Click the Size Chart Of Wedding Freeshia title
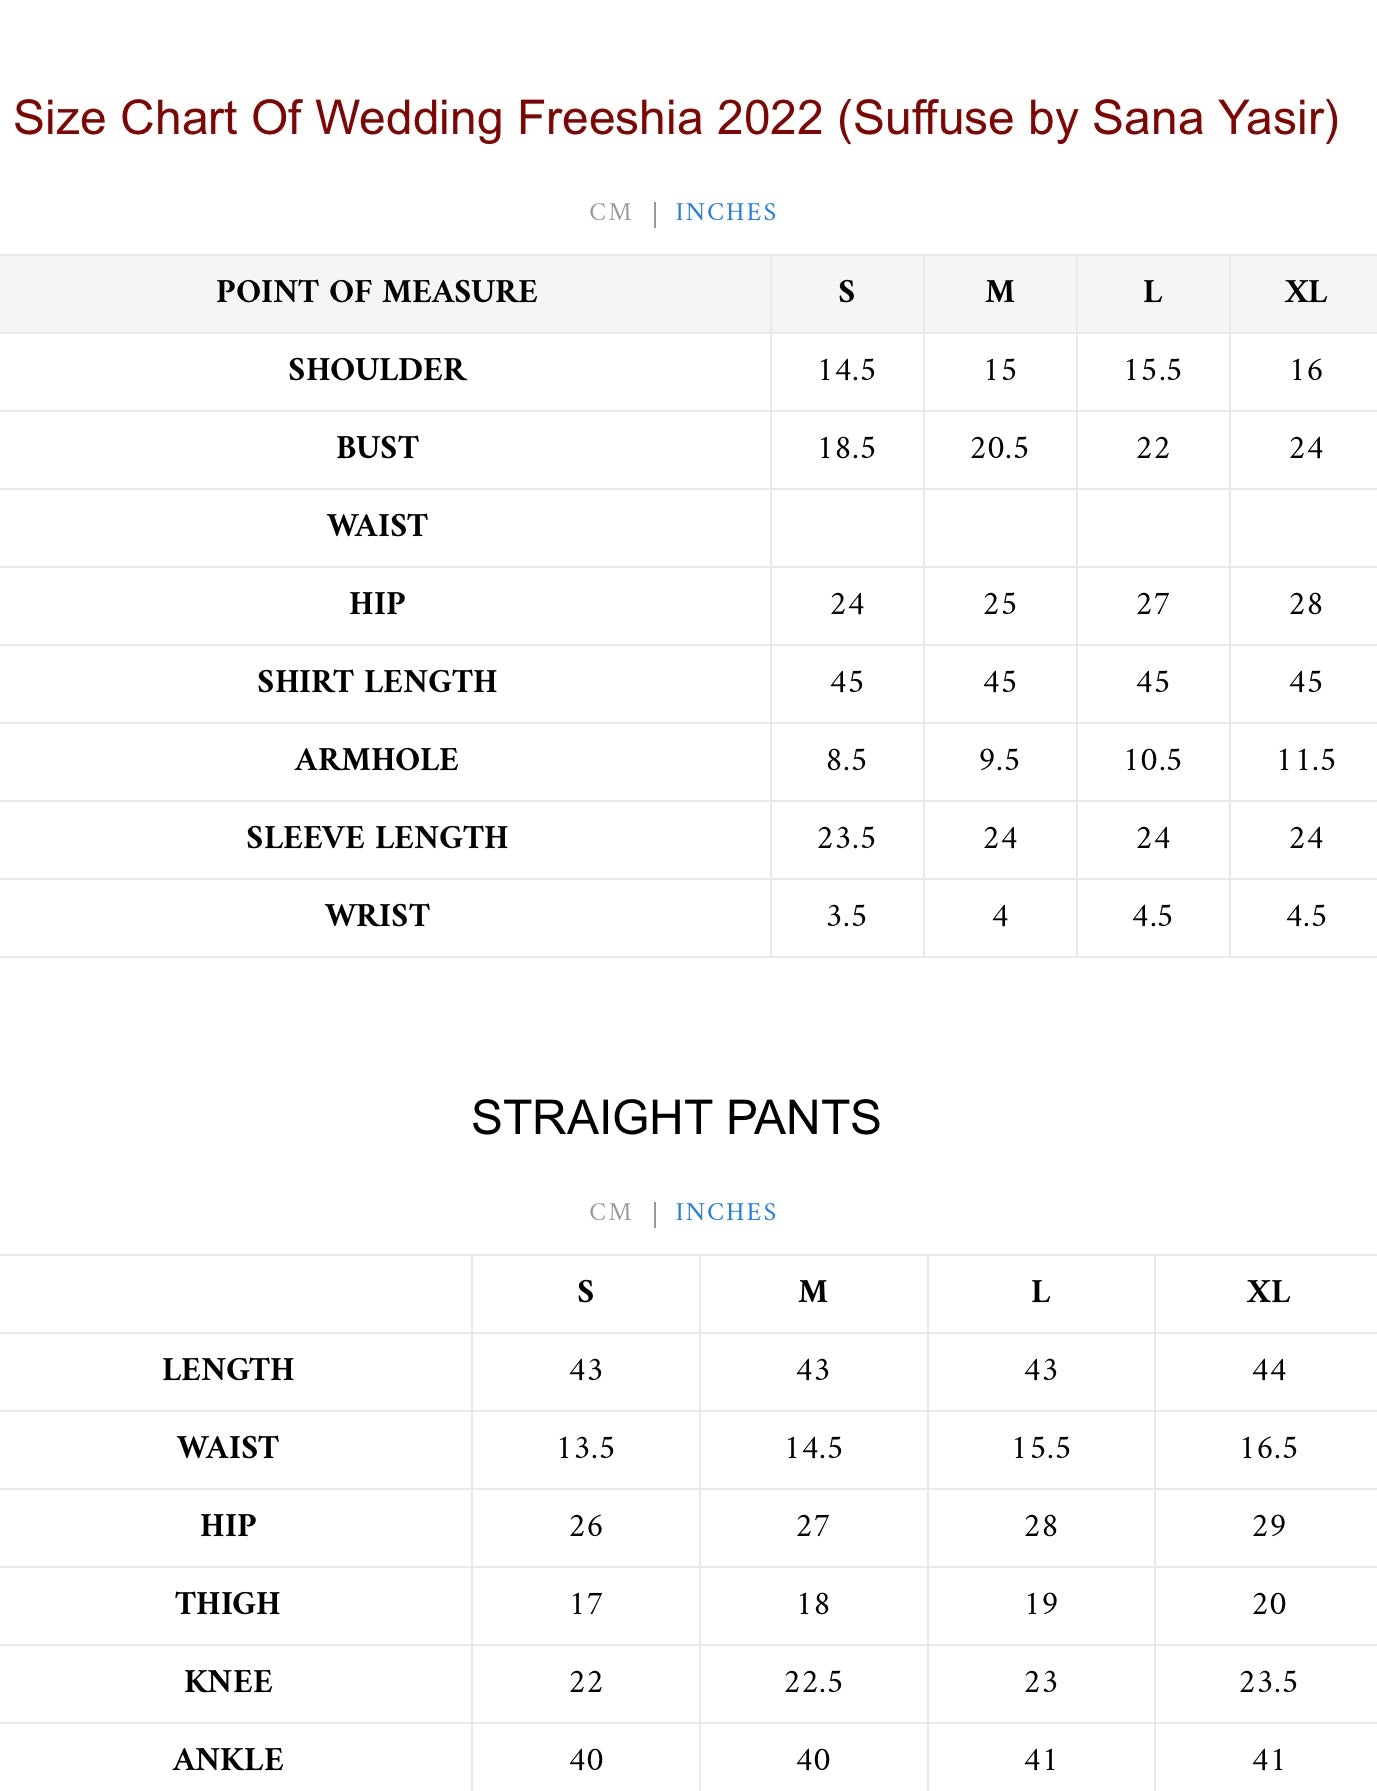 pyautogui.click(x=676, y=118)
